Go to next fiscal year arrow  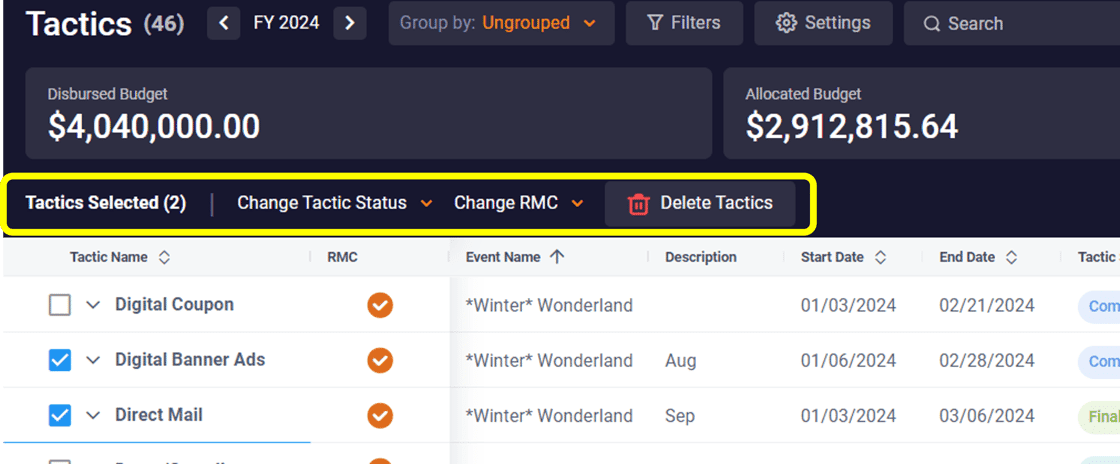[349, 24]
